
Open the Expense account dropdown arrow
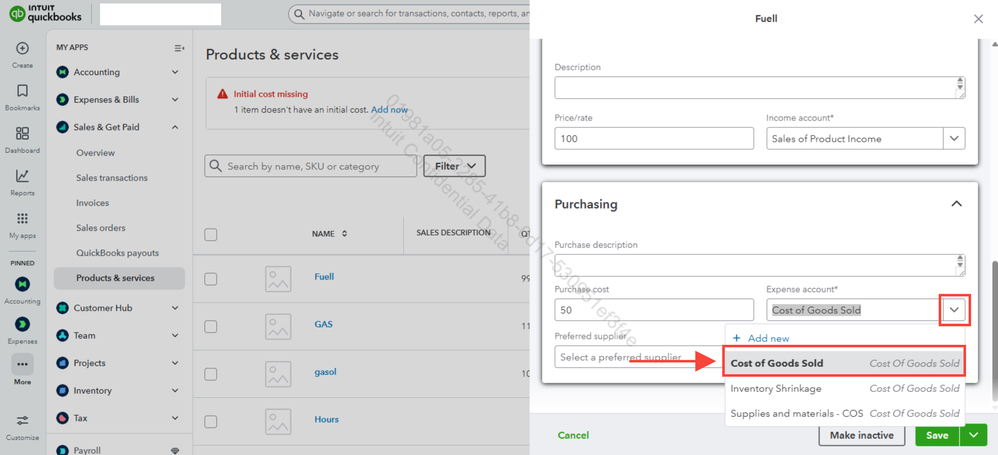pos(954,310)
